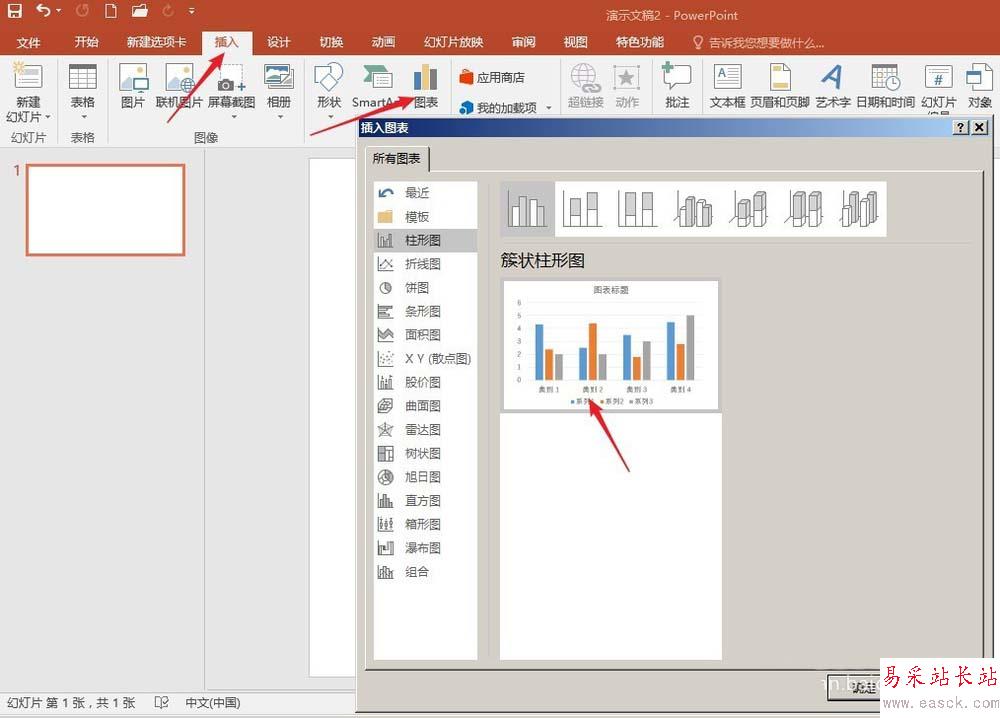Insert a new slide with 新建幻灯片
The height and width of the screenshot is (718, 1000).
pos(28,92)
